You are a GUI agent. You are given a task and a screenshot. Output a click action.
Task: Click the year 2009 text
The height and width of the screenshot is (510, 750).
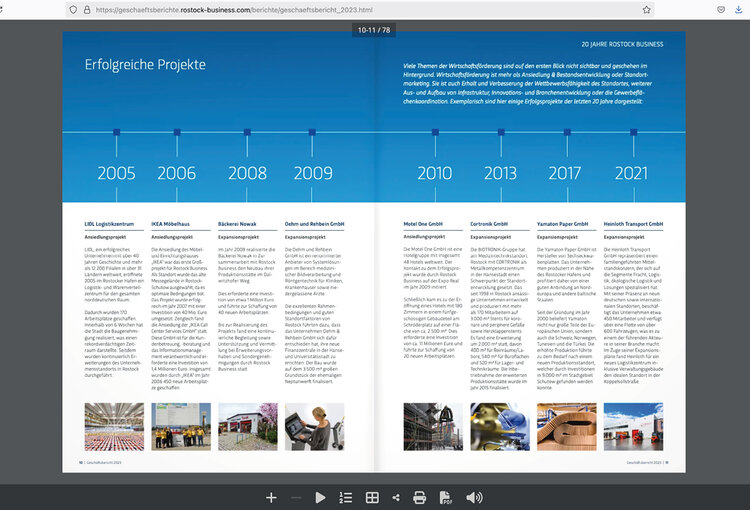(x=313, y=173)
